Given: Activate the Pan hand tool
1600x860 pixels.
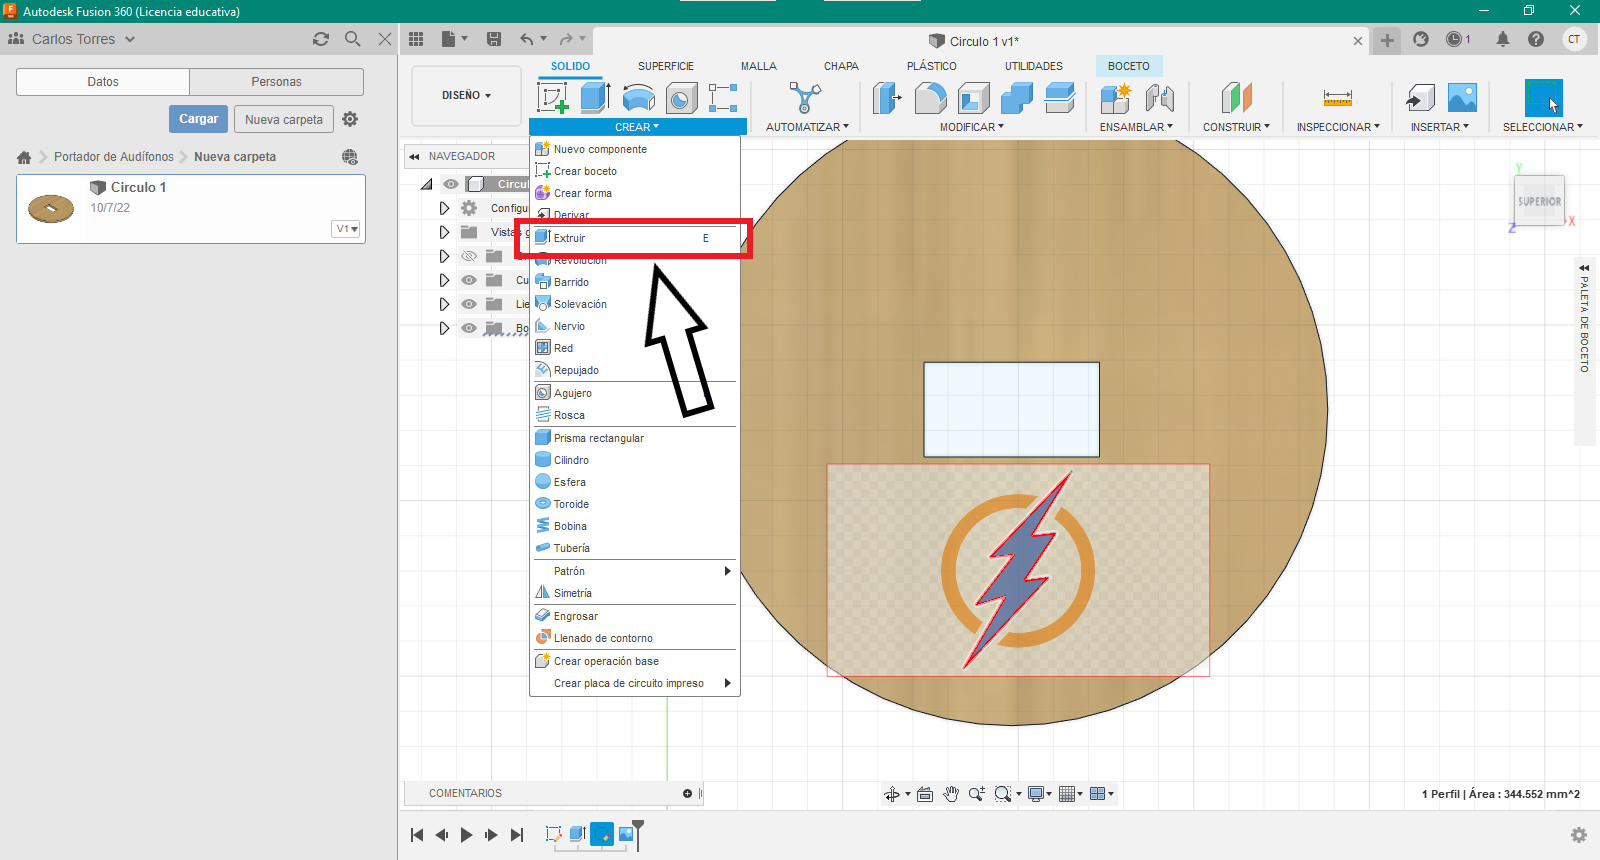Looking at the screenshot, I should [x=951, y=794].
